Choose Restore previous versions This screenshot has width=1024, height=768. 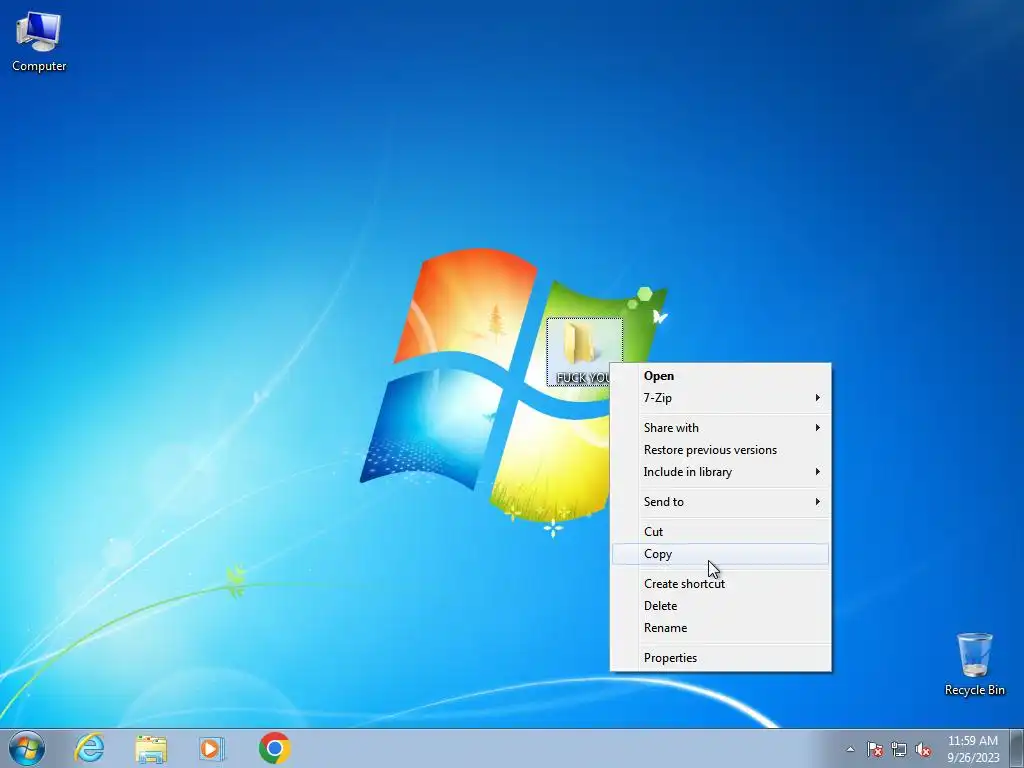click(720, 450)
